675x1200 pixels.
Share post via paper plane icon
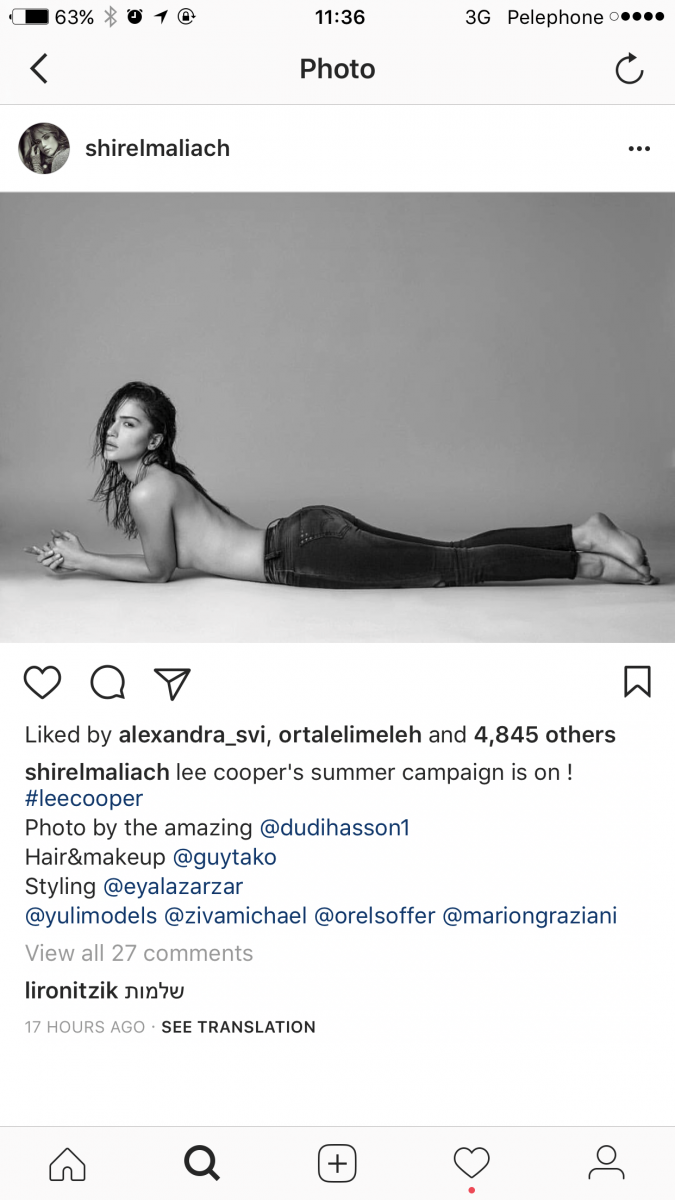[x=172, y=682]
